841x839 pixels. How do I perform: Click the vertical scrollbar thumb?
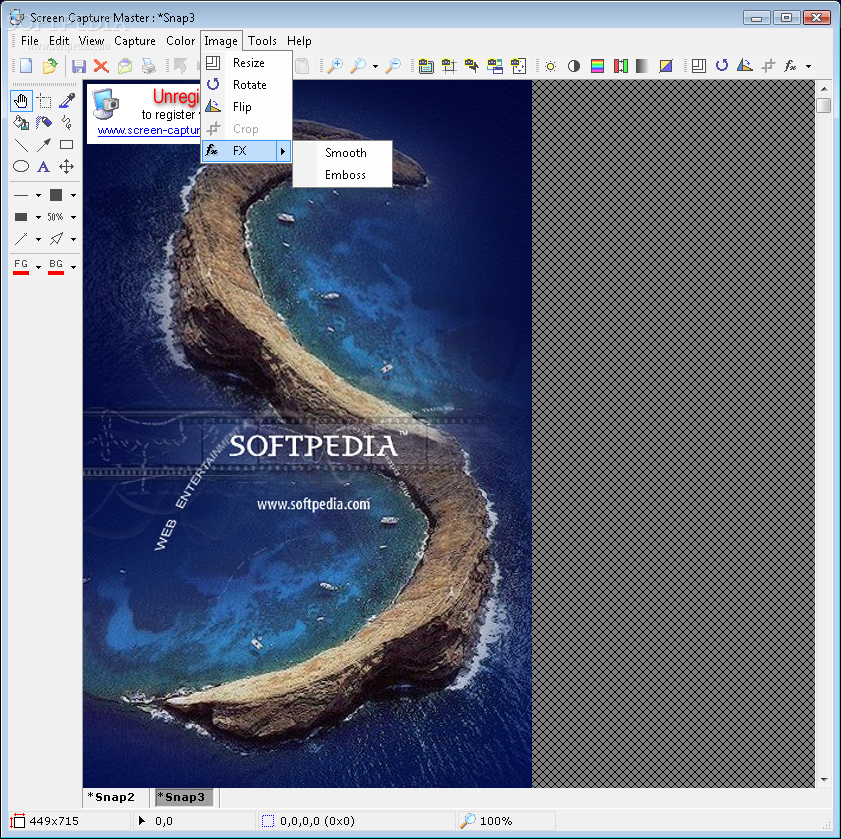pyautogui.click(x=823, y=105)
